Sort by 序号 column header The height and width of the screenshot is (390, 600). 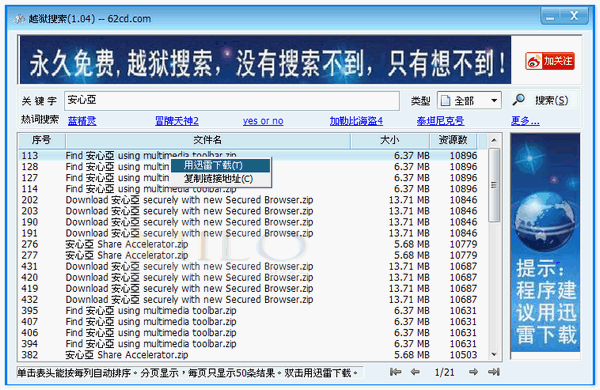(42, 140)
